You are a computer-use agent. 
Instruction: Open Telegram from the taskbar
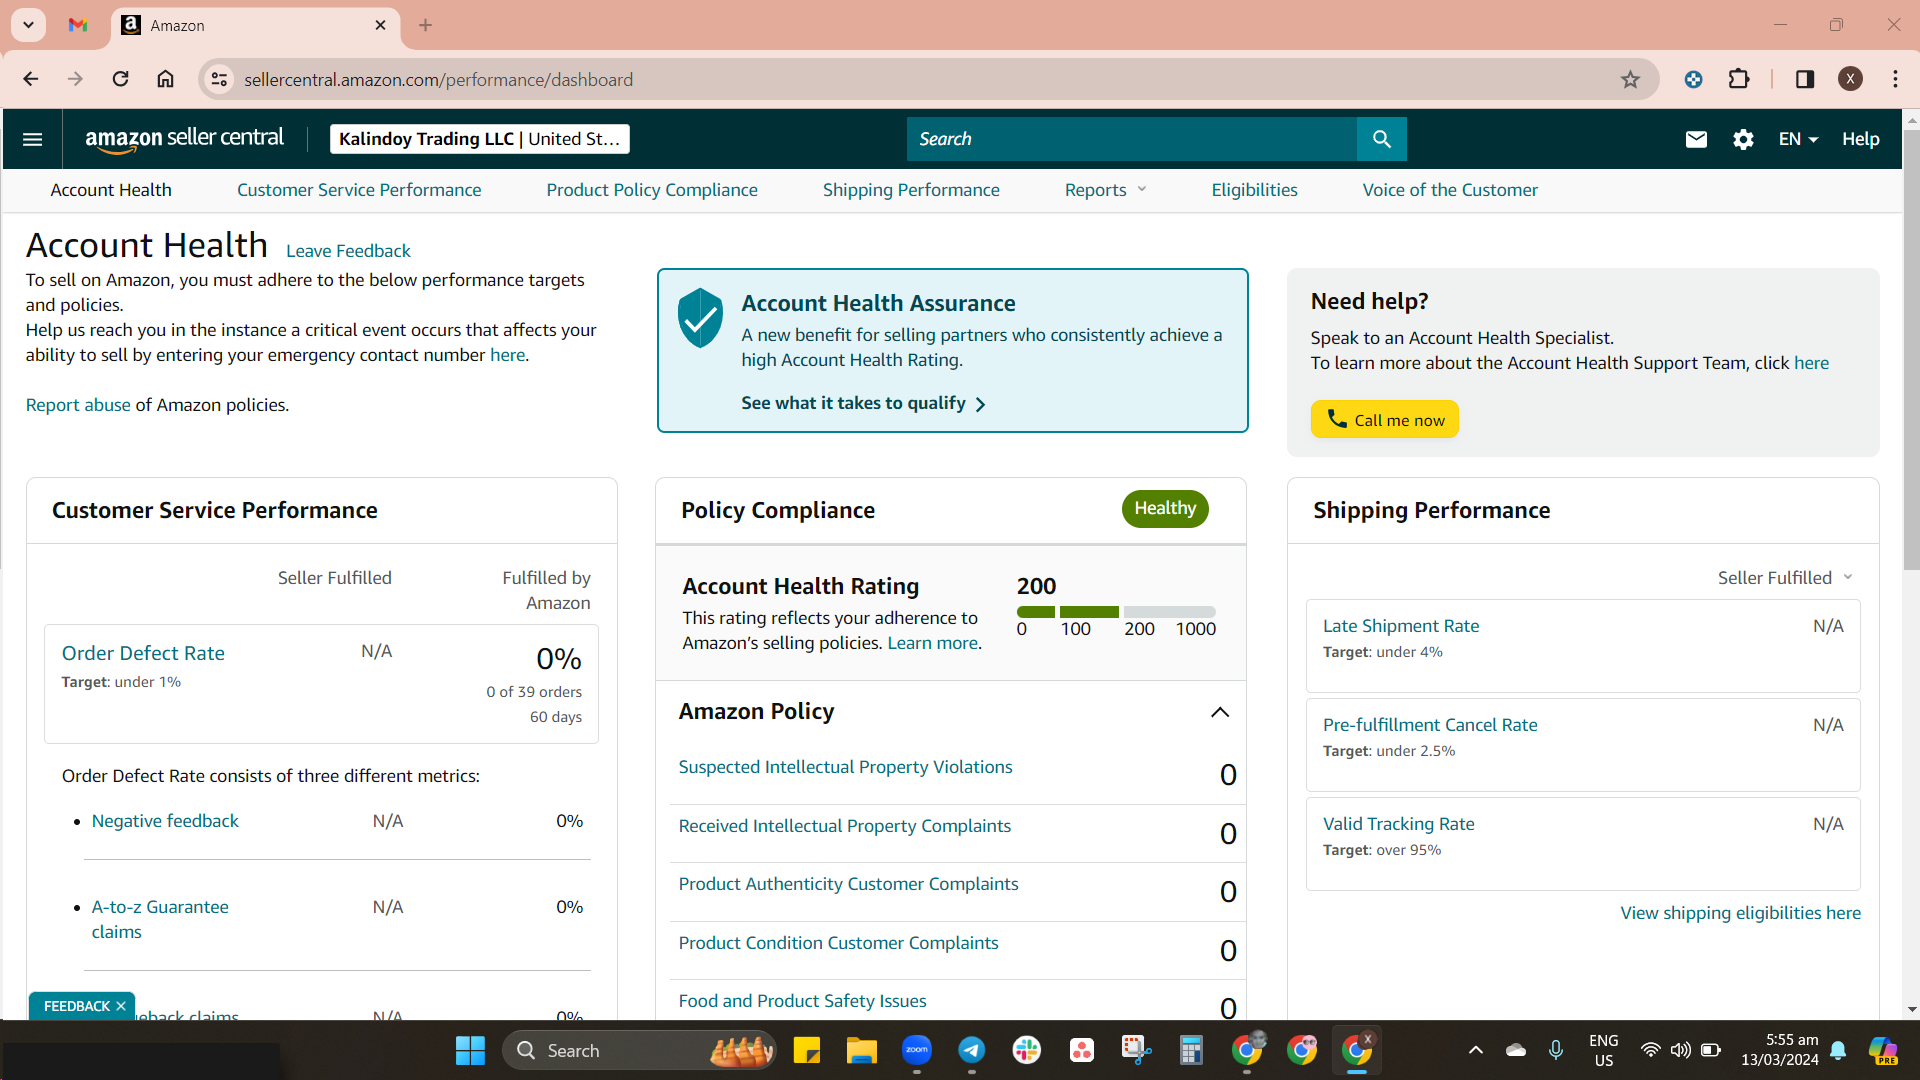pyautogui.click(x=971, y=1050)
